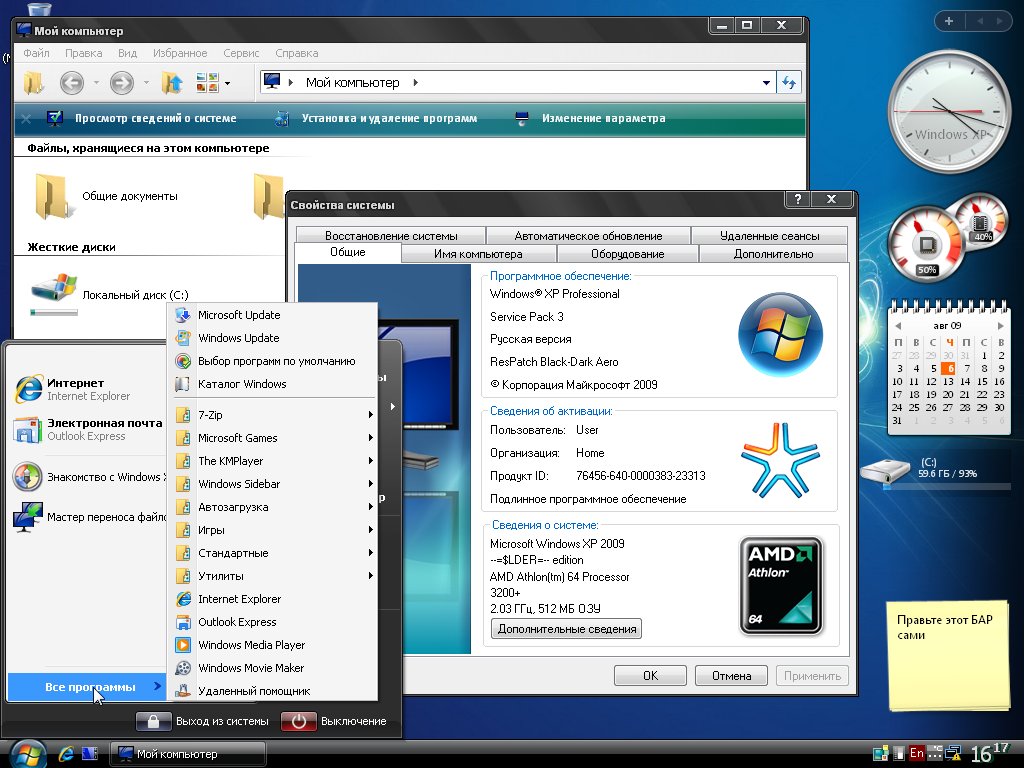Launch Windows Update from programs menu
The height and width of the screenshot is (768, 1024).
click(x=272, y=338)
